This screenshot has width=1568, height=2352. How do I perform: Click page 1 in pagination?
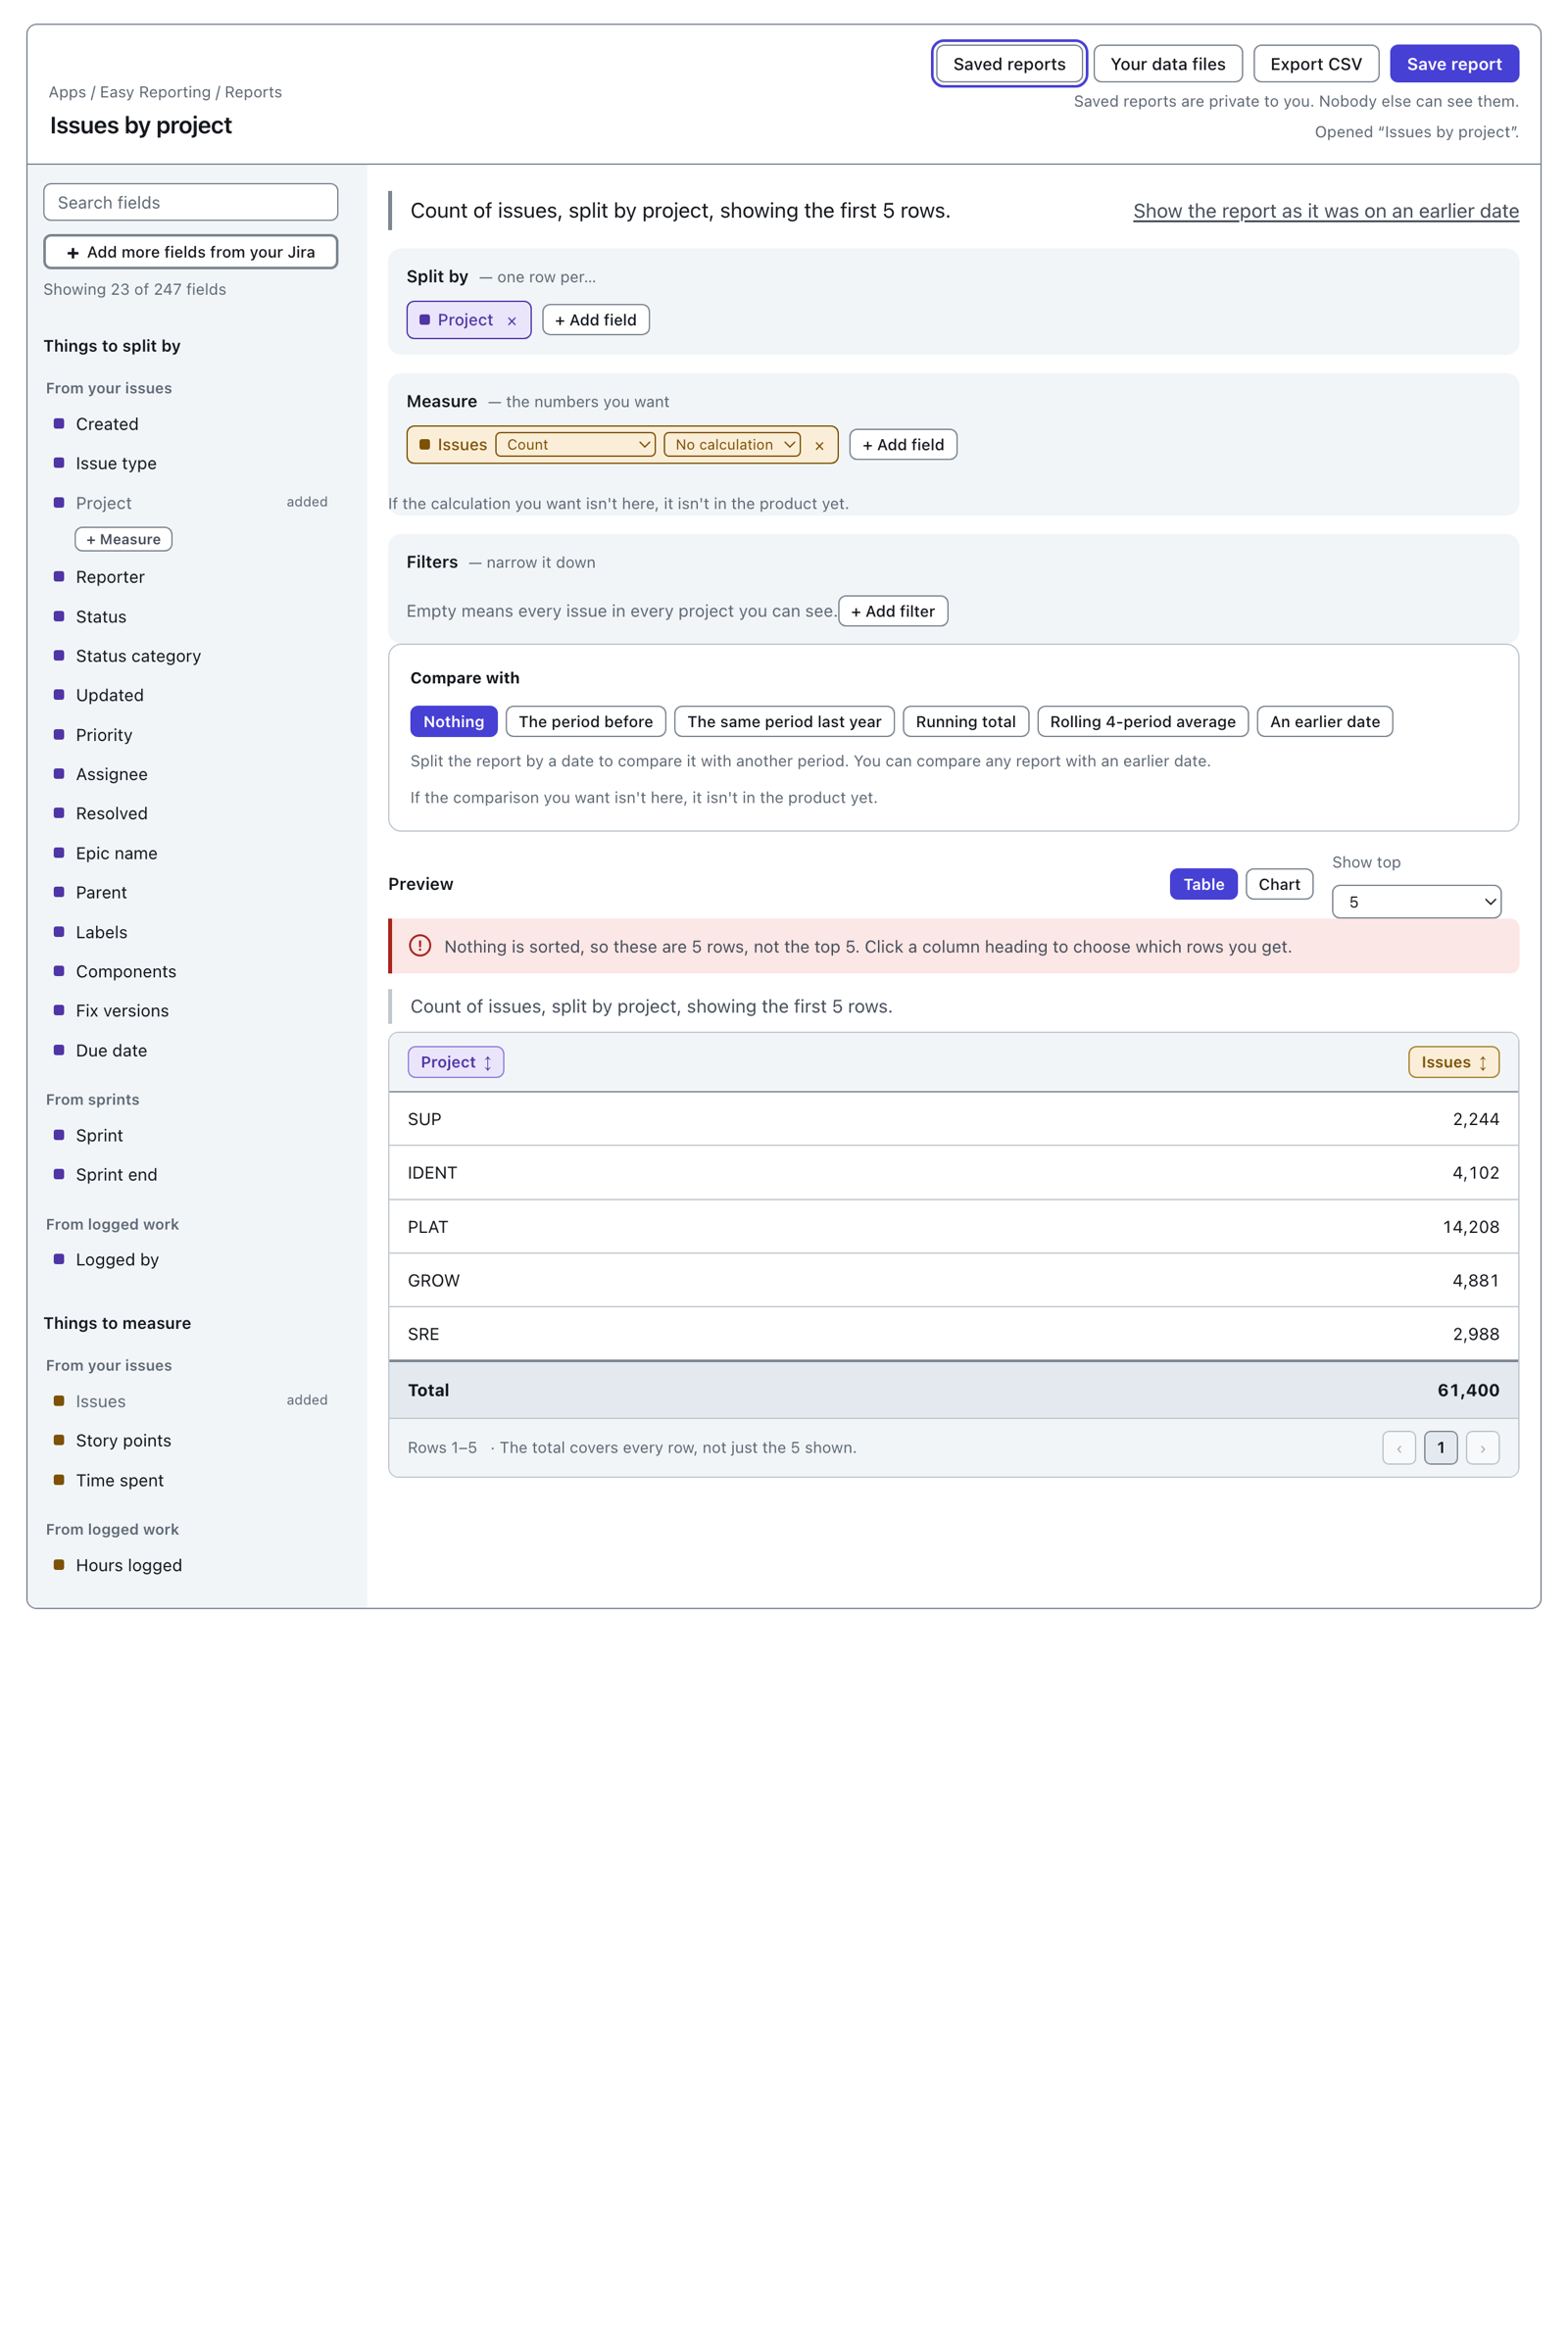point(1440,1448)
